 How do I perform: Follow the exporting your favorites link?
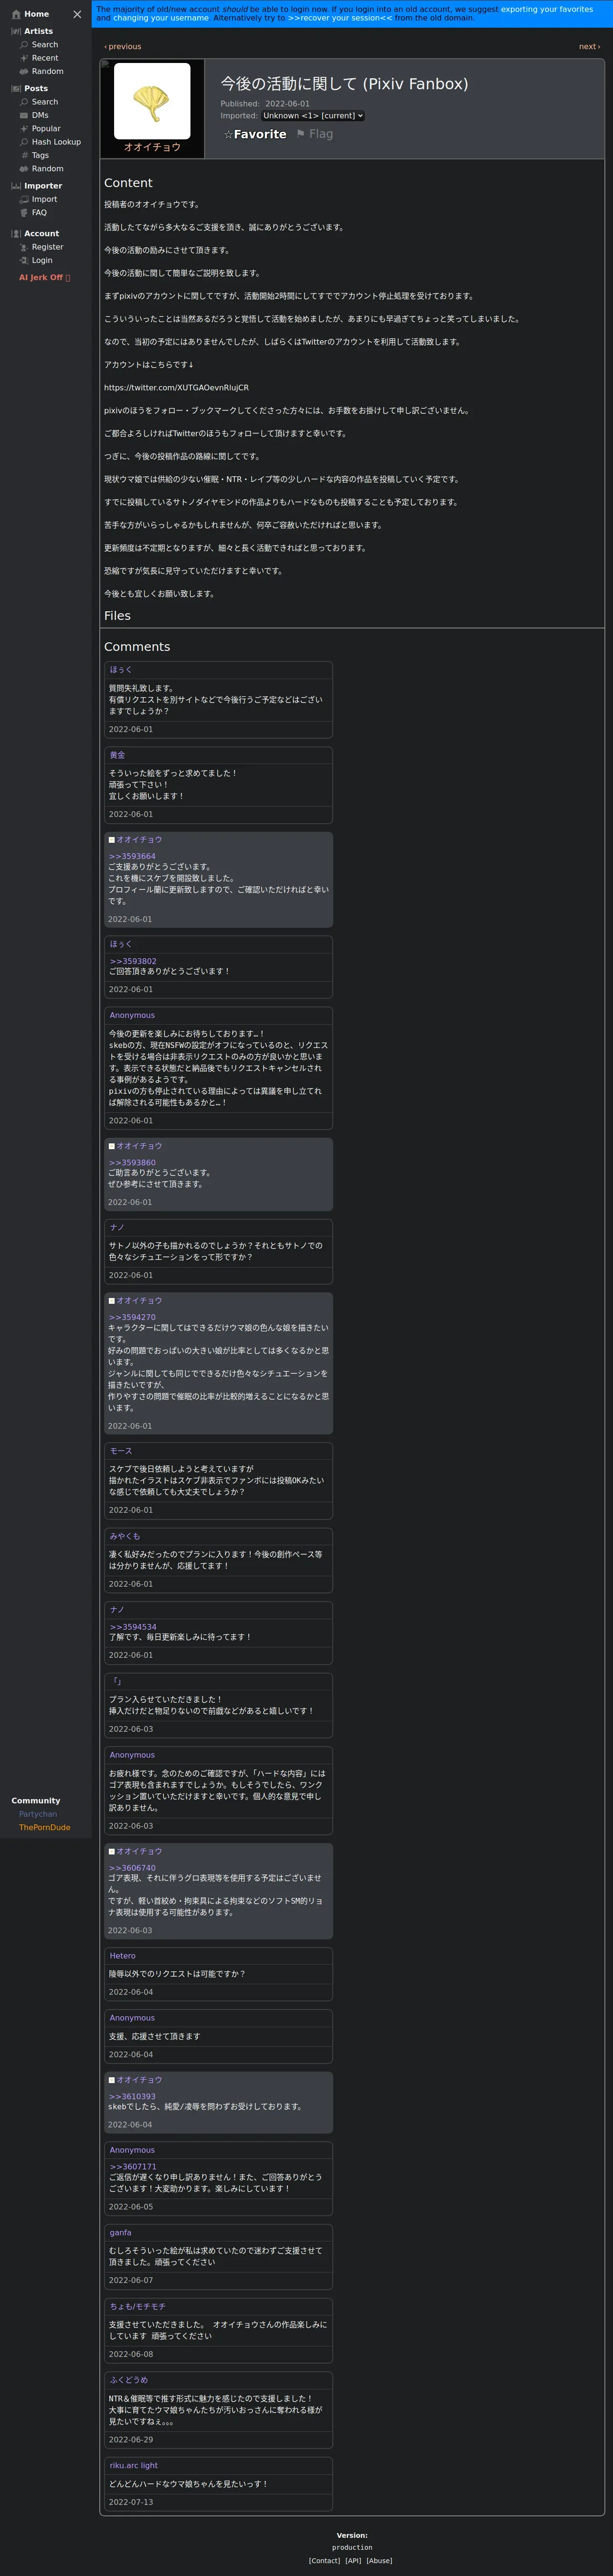[547, 9]
